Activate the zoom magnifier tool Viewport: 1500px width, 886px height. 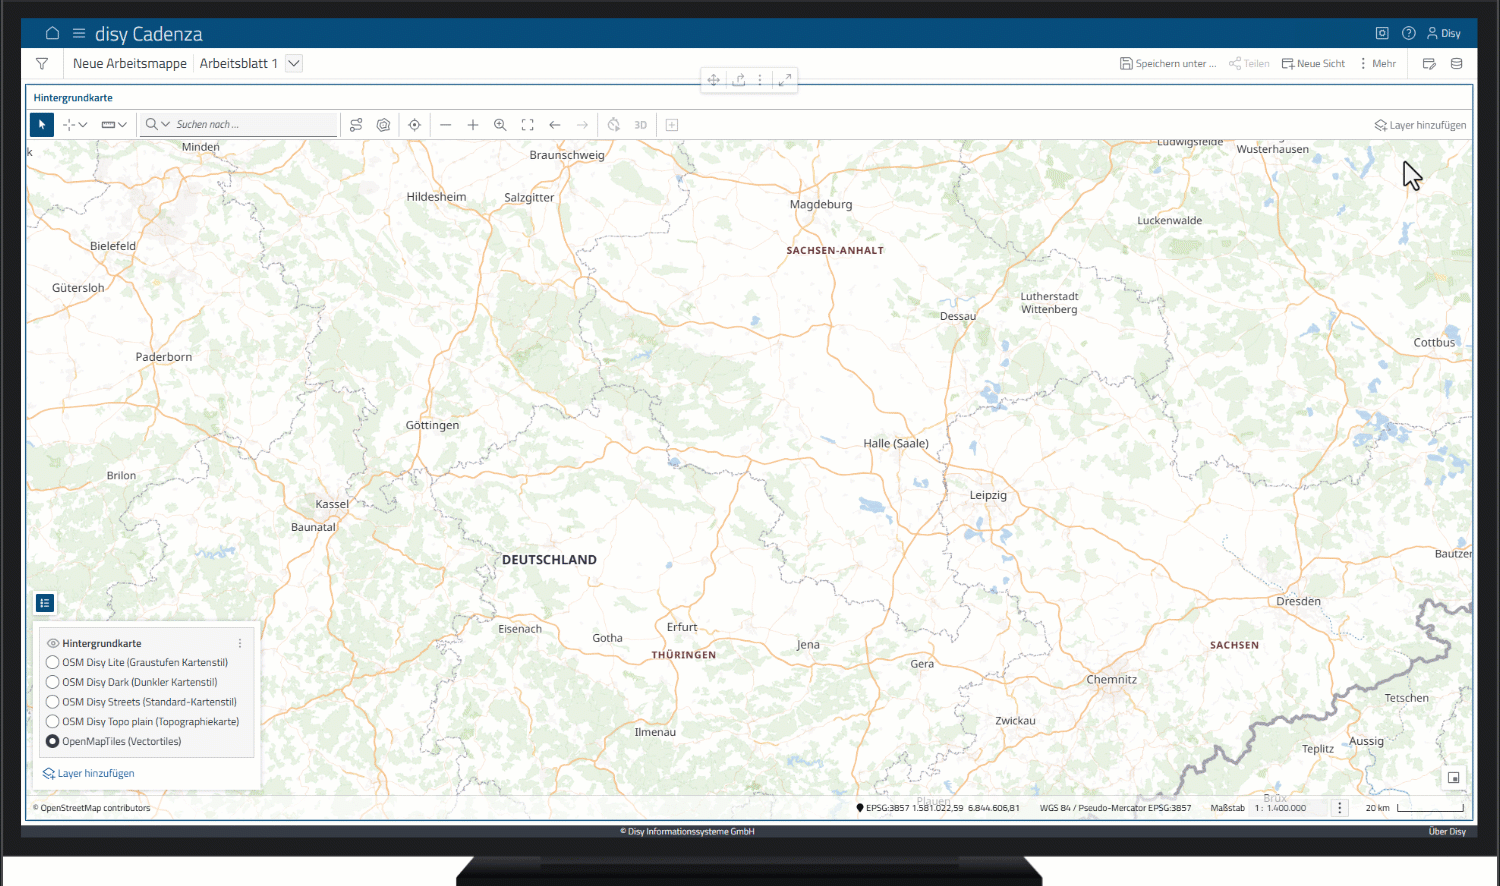(x=500, y=125)
